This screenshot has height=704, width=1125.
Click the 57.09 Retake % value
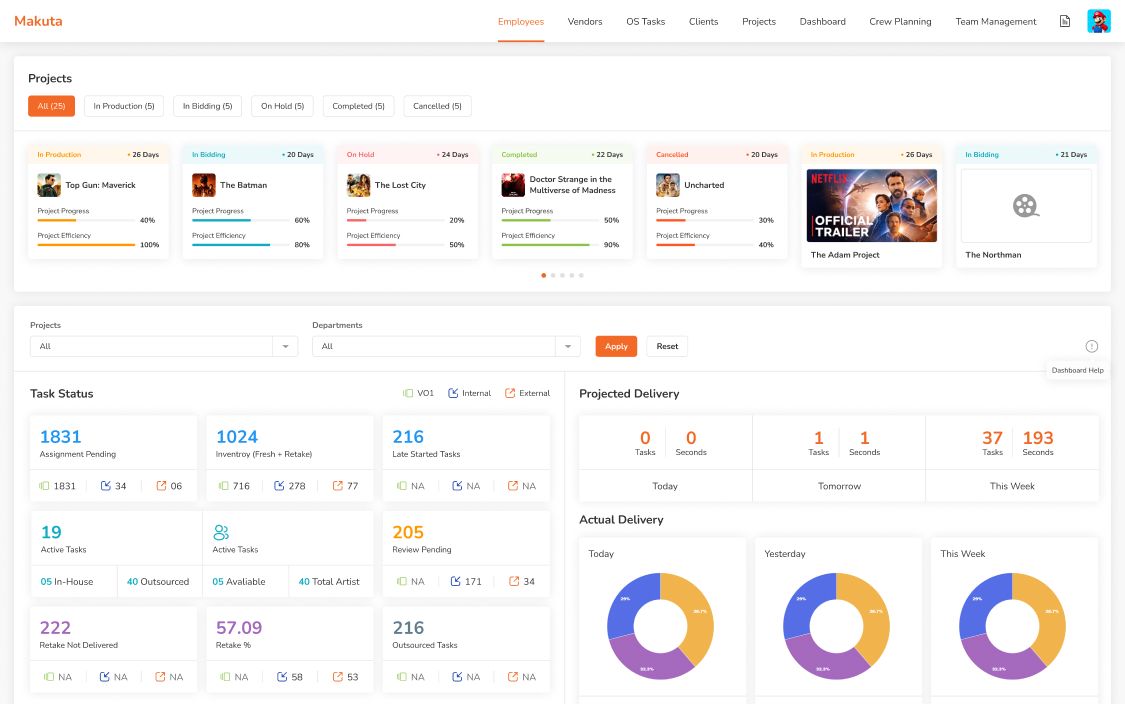(239, 628)
